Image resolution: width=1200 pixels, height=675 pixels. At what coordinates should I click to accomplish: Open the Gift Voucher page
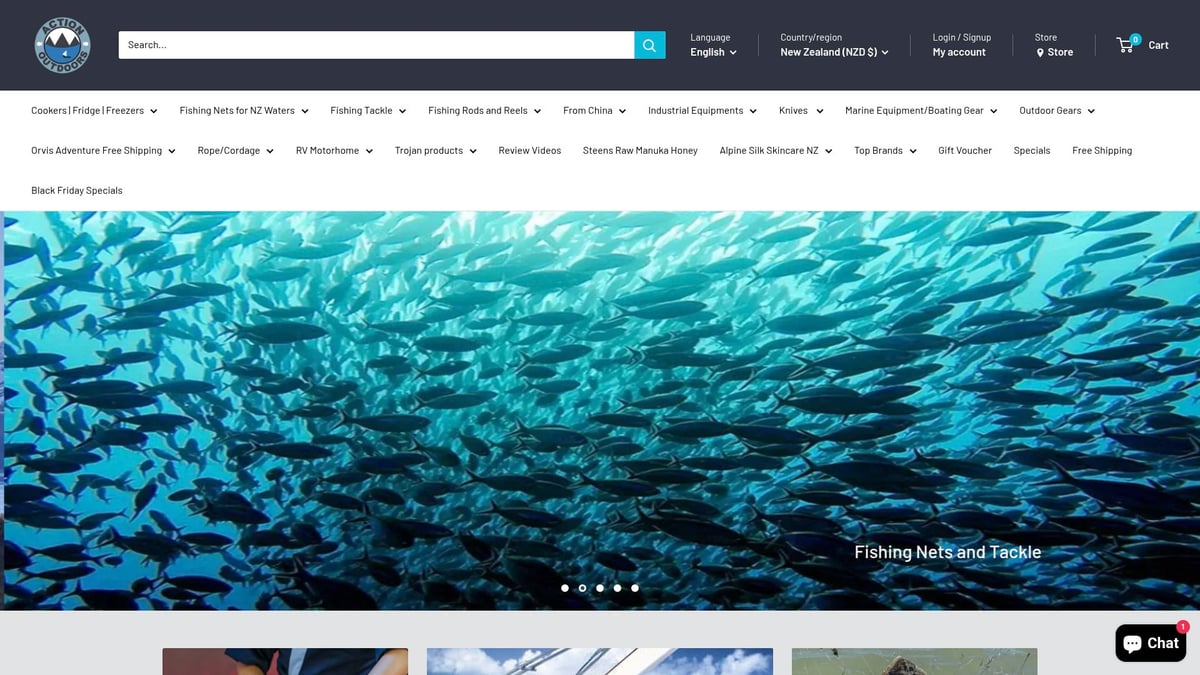pos(964,150)
